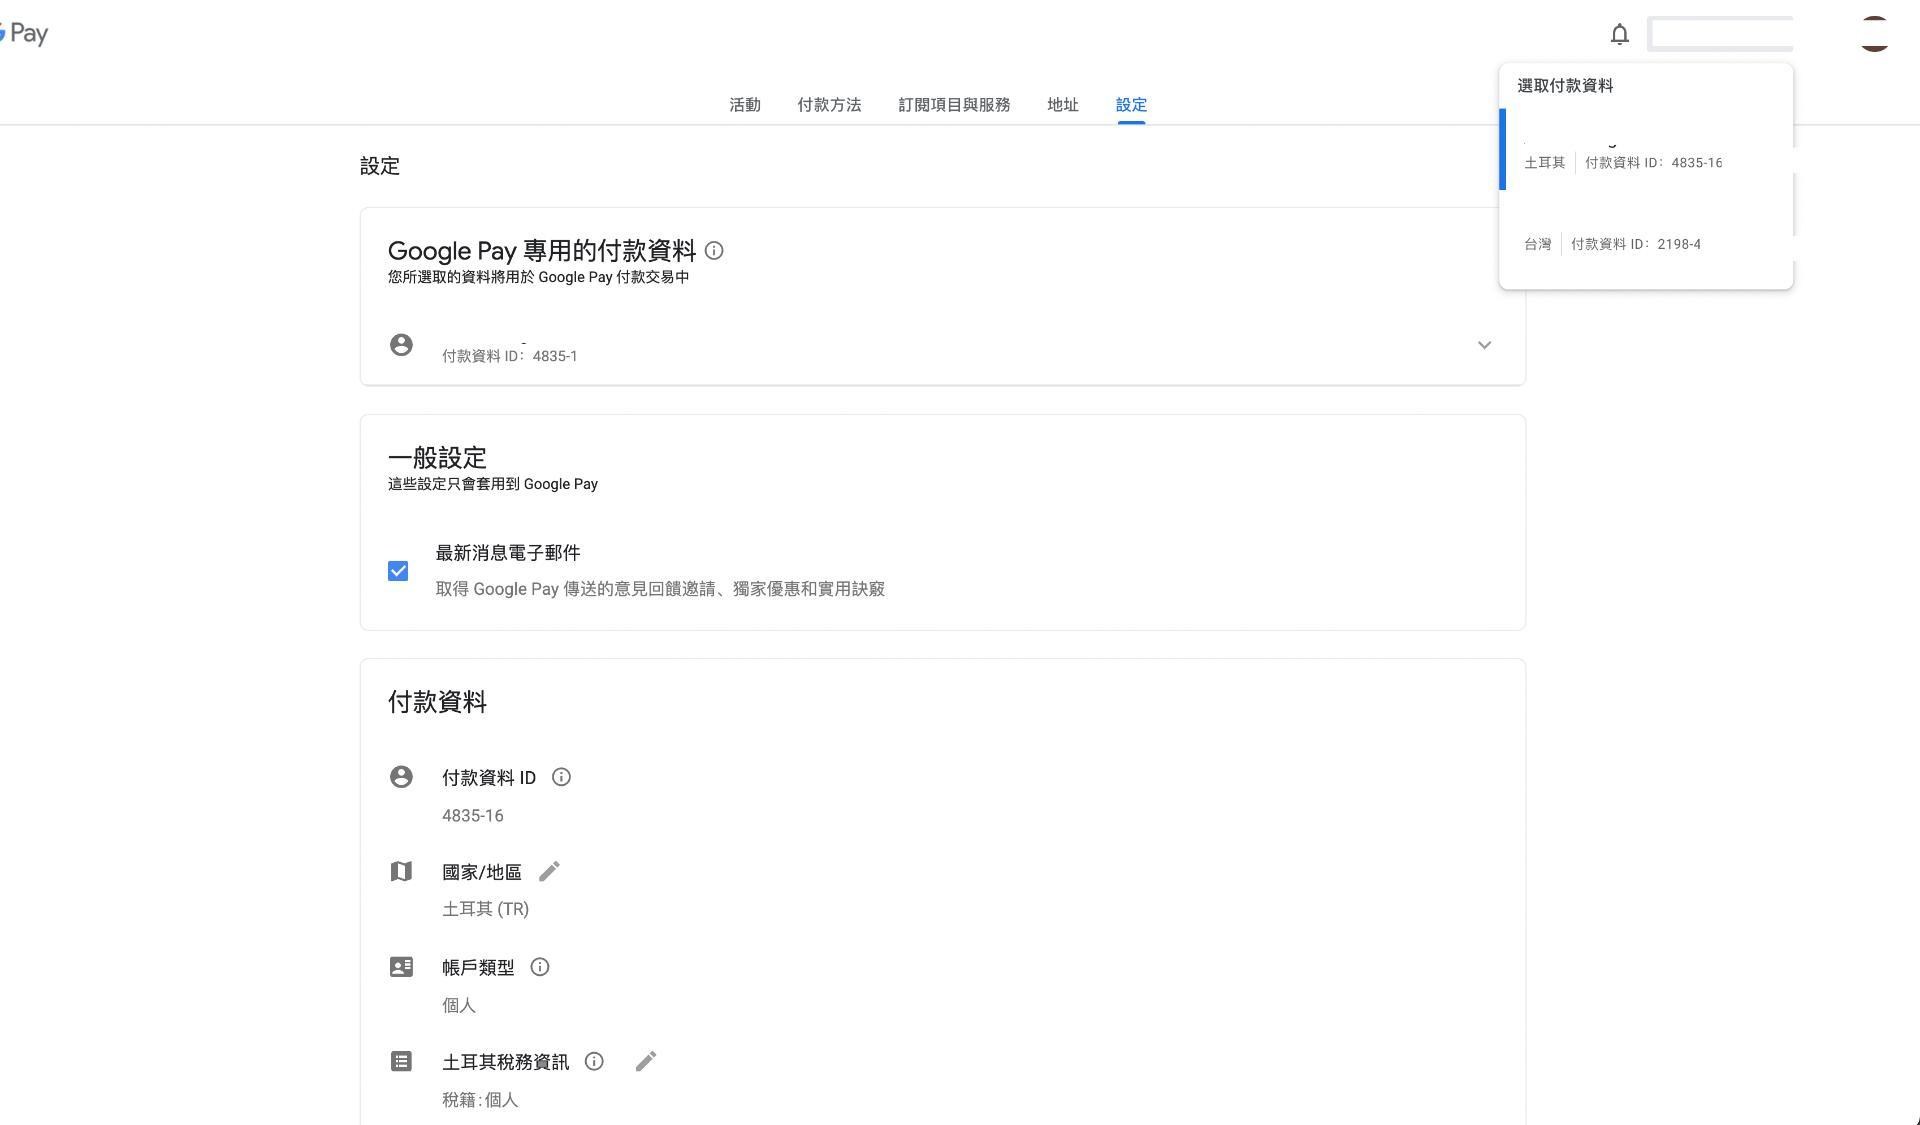Uncheck the 最新消息電子郵件 checkbox
1920x1125 pixels.
(x=397, y=570)
